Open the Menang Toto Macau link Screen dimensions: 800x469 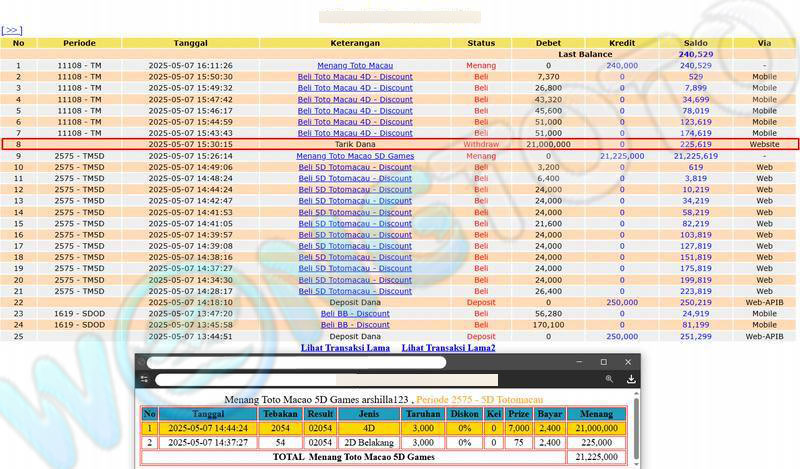click(x=355, y=65)
